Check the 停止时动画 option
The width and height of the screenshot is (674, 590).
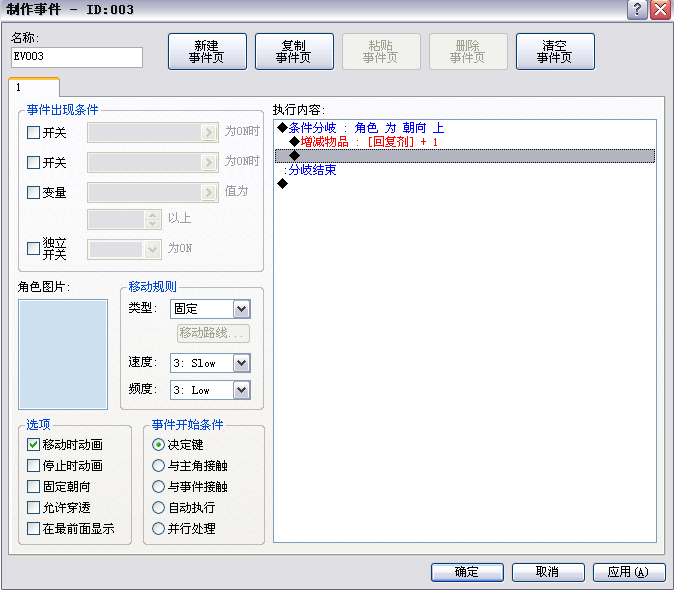tap(33, 465)
